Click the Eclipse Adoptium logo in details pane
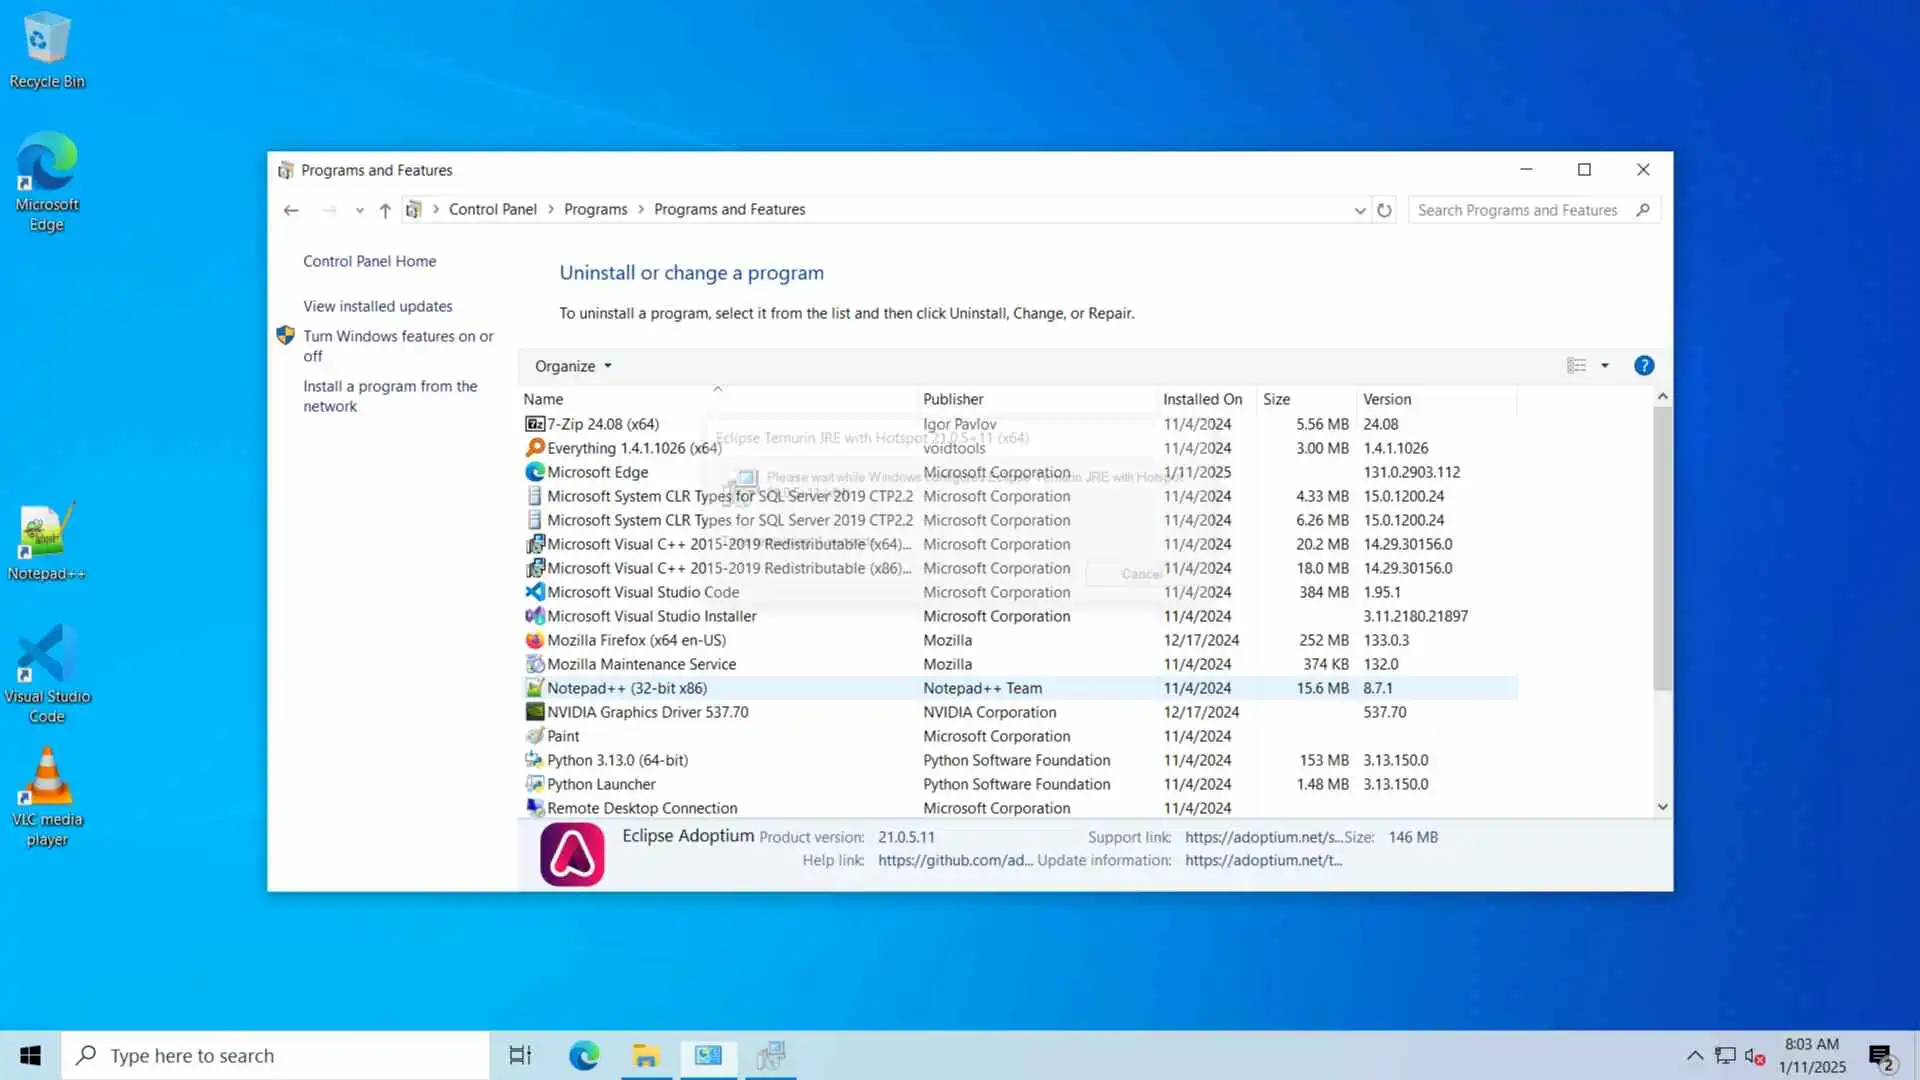Image resolution: width=1920 pixels, height=1080 pixels. pyautogui.click(x=572, y=854)
